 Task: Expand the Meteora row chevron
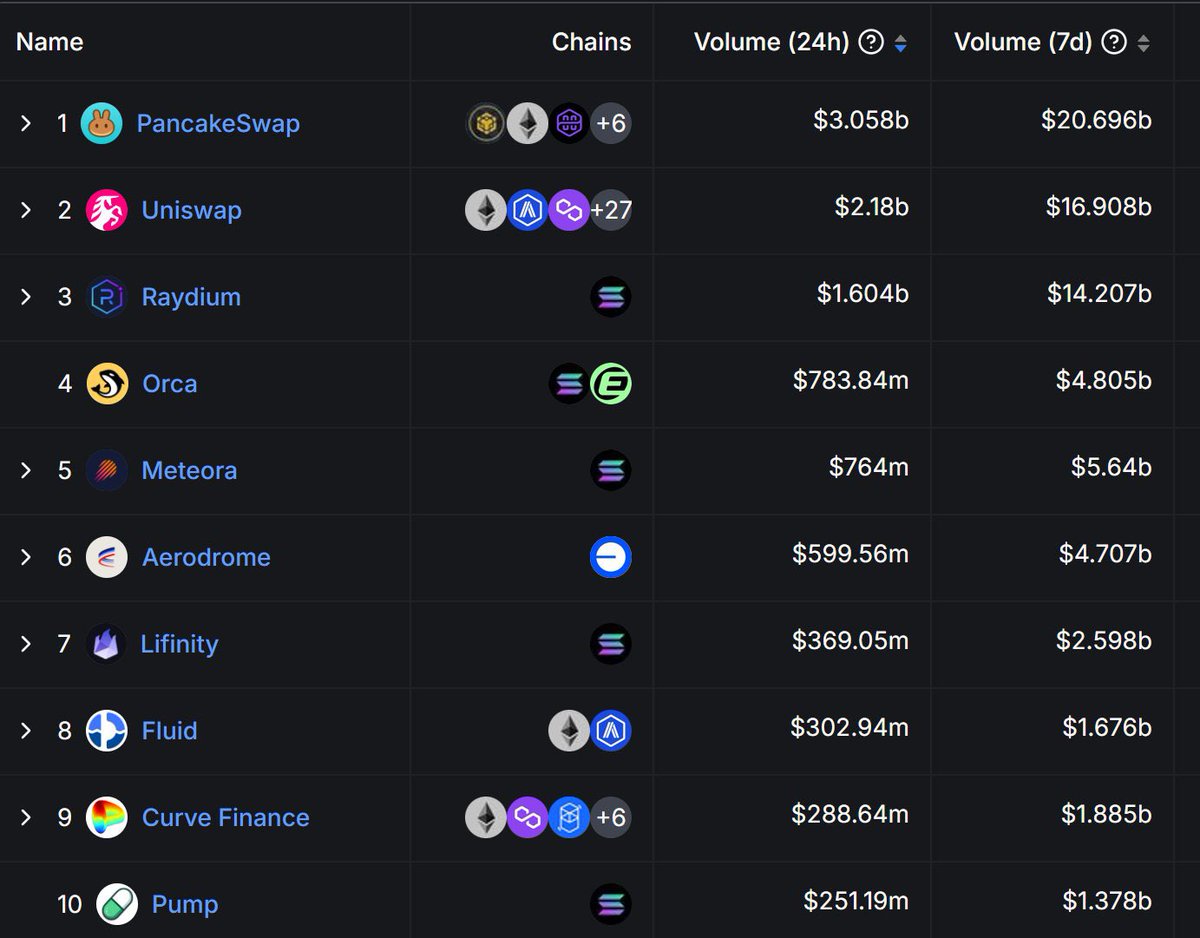(x=26, y=470)
